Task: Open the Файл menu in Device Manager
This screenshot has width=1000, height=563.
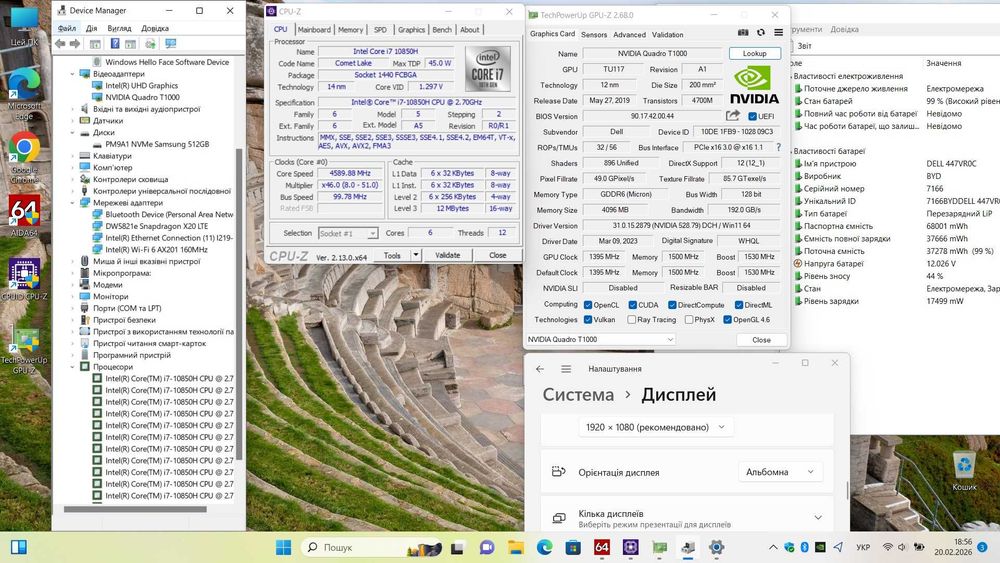Action: pyautogui.click(x=66, y=28)
